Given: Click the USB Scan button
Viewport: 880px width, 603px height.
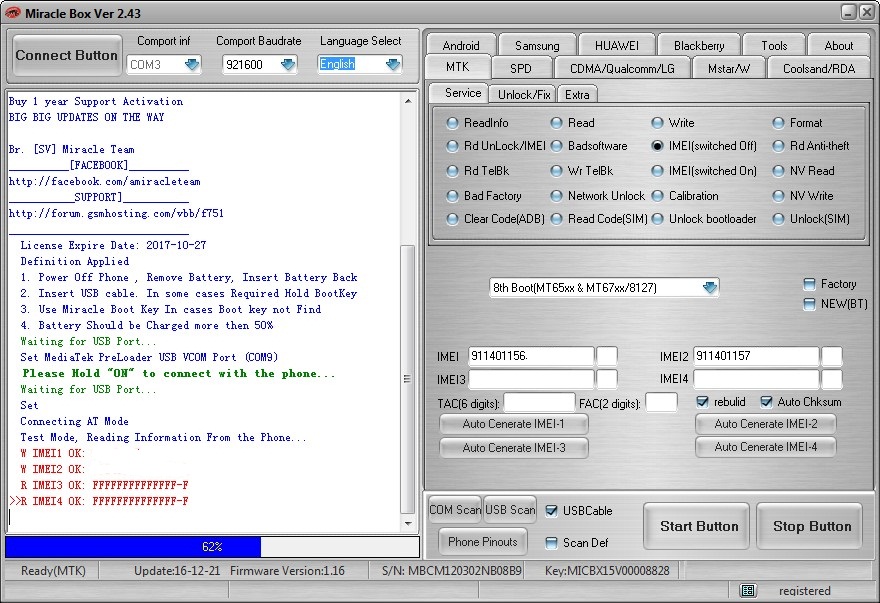Looking at the screenshot, I should point(510,510).
